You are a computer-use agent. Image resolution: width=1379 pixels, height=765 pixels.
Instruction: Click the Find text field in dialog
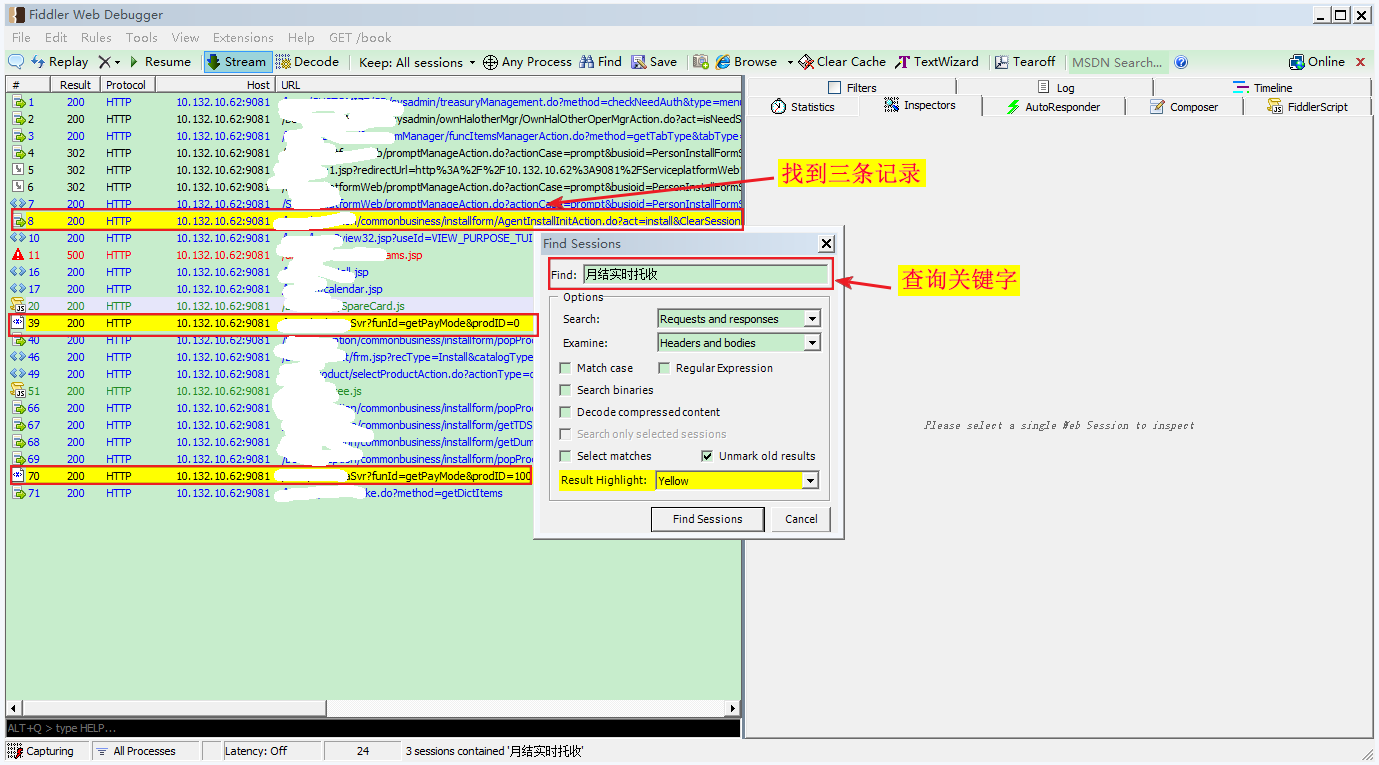point(706,274)
